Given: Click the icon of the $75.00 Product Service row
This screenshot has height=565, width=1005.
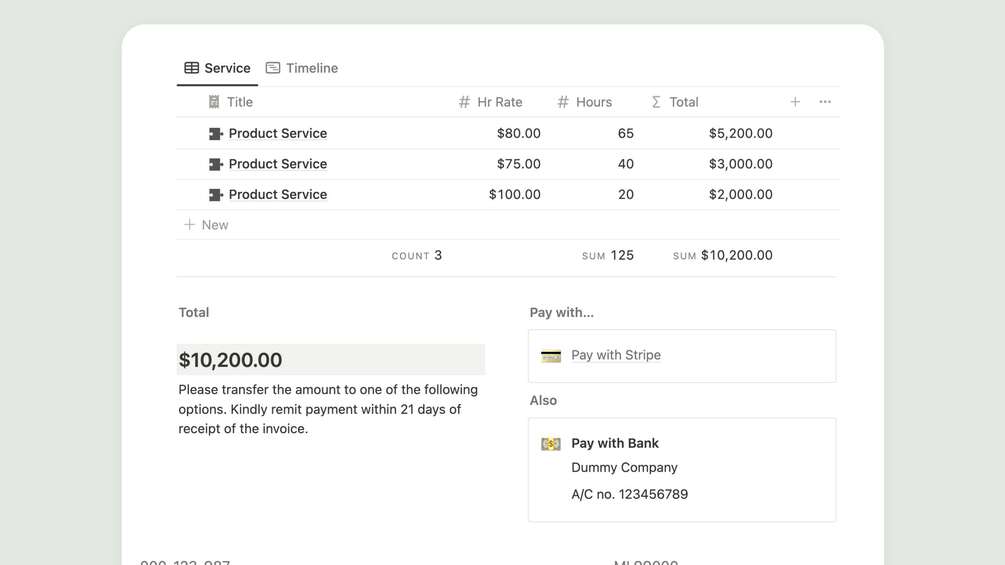Looking at the screenshot, I should click(215, 164).
